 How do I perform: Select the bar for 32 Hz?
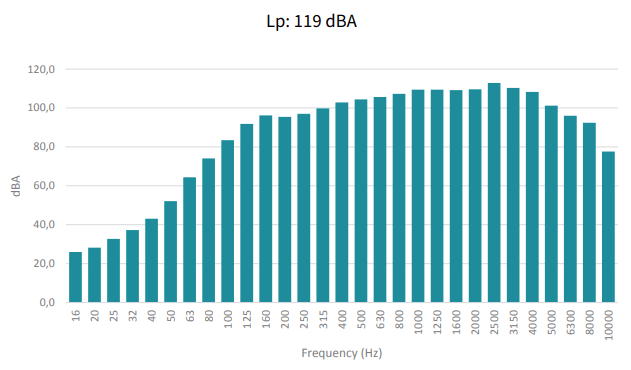click(x=132, y=266)
